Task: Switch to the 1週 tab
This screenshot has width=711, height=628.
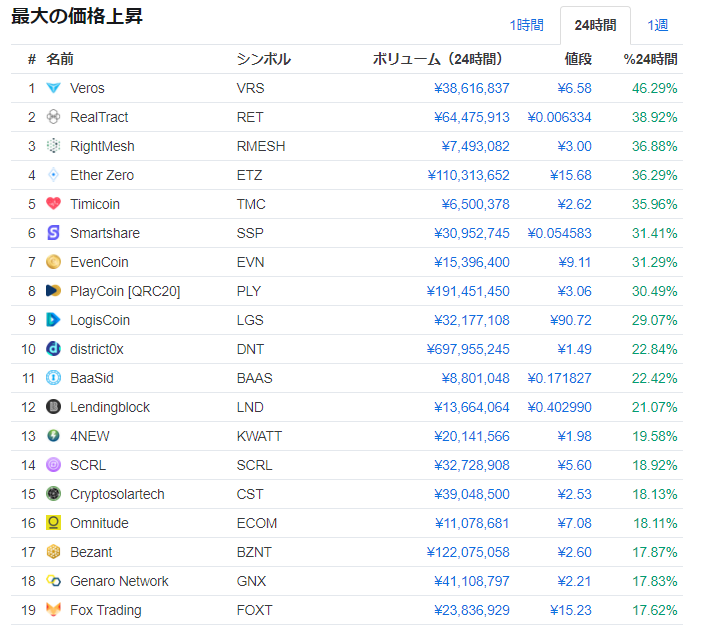Action: coord(658,25)
